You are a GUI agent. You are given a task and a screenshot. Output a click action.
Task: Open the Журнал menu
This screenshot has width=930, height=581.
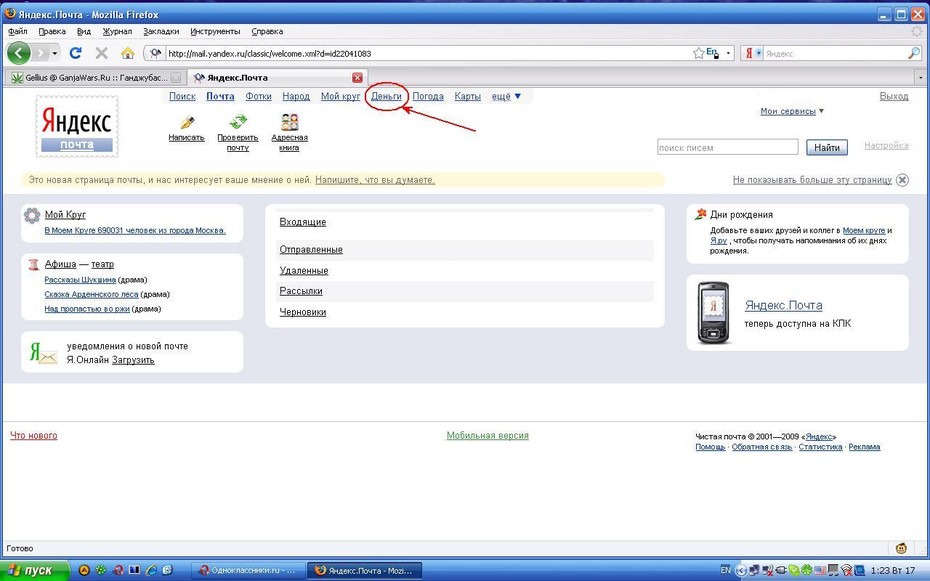tap(117, 31)
